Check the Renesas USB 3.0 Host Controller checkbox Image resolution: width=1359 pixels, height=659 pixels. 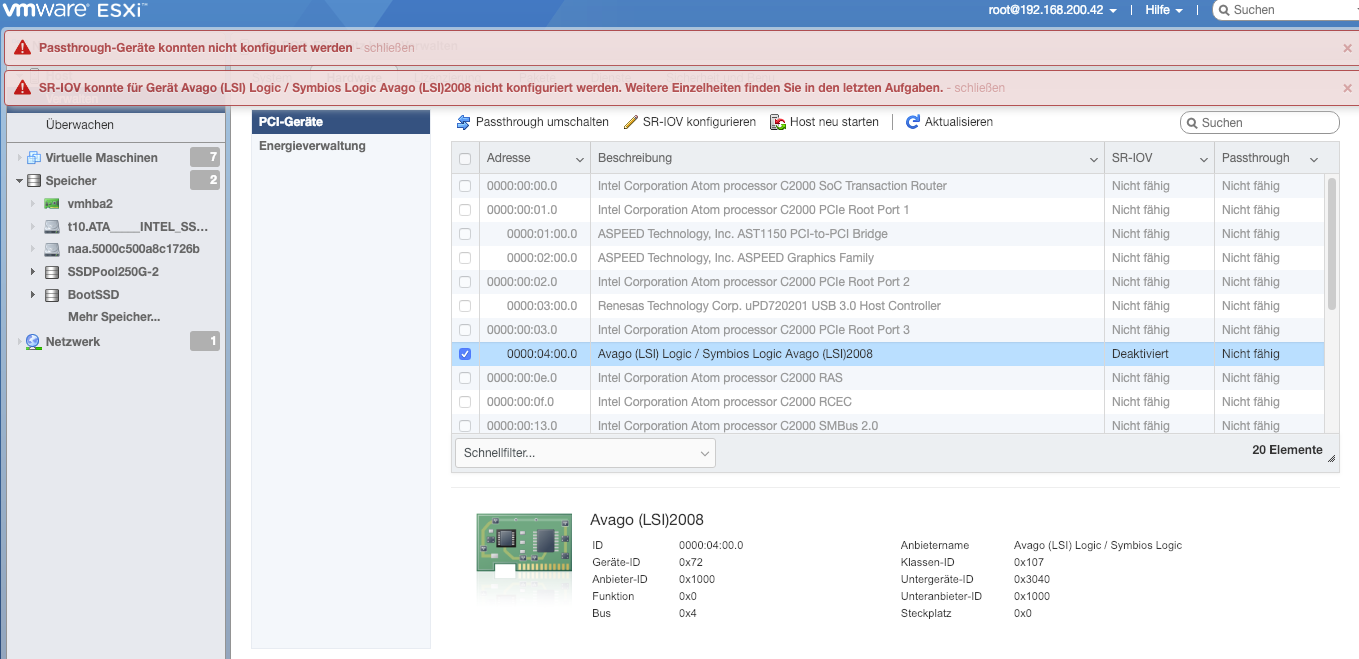465,306
